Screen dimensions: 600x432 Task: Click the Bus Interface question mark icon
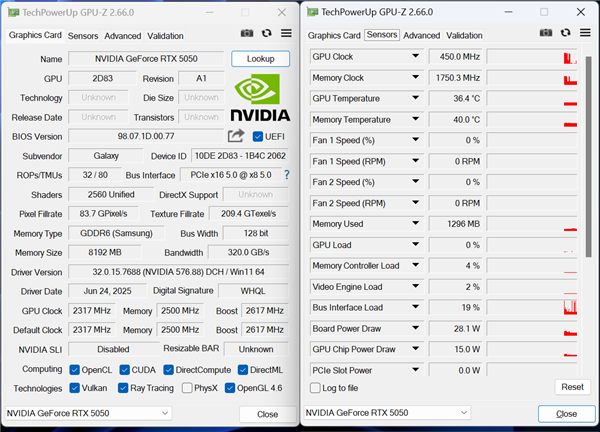(286, 175)
